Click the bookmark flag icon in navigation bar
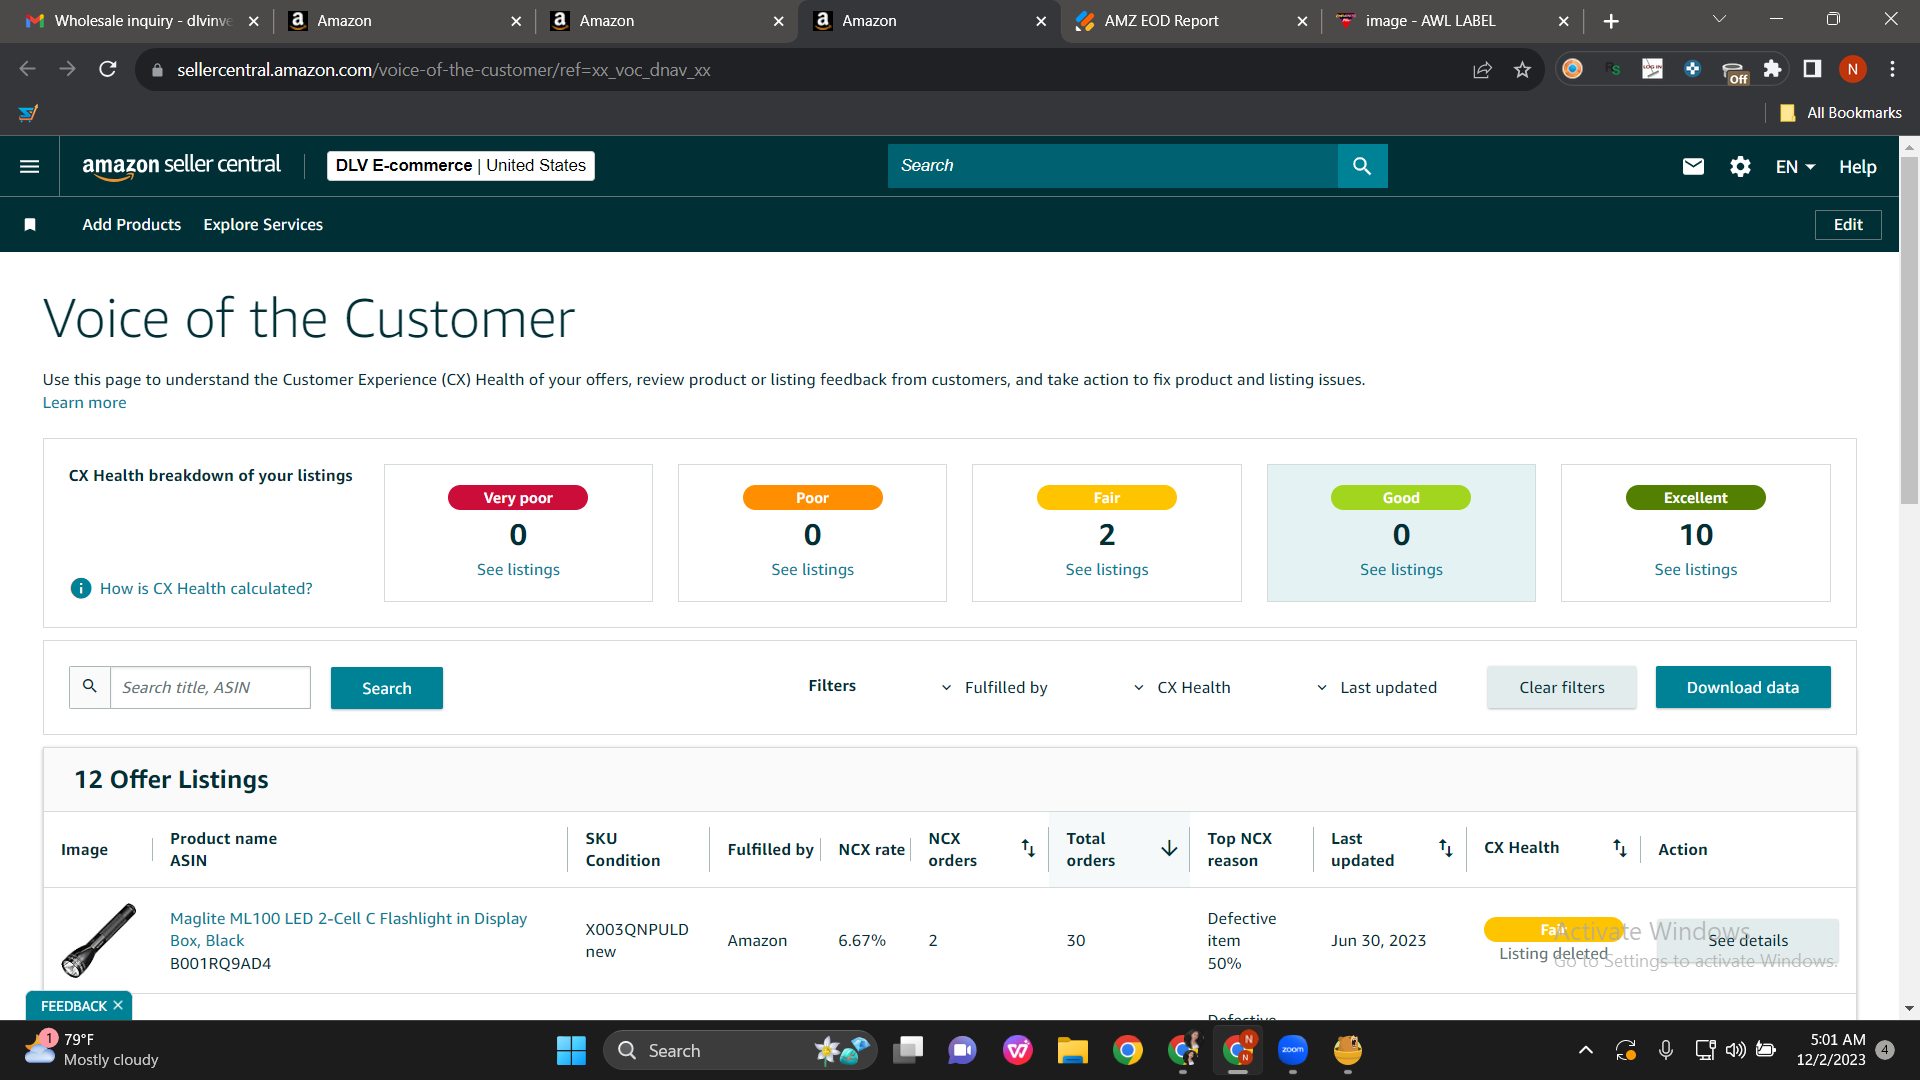The height and width of the screenshot is (1080, 1920). pyautogui.click(x=30, y=225)
